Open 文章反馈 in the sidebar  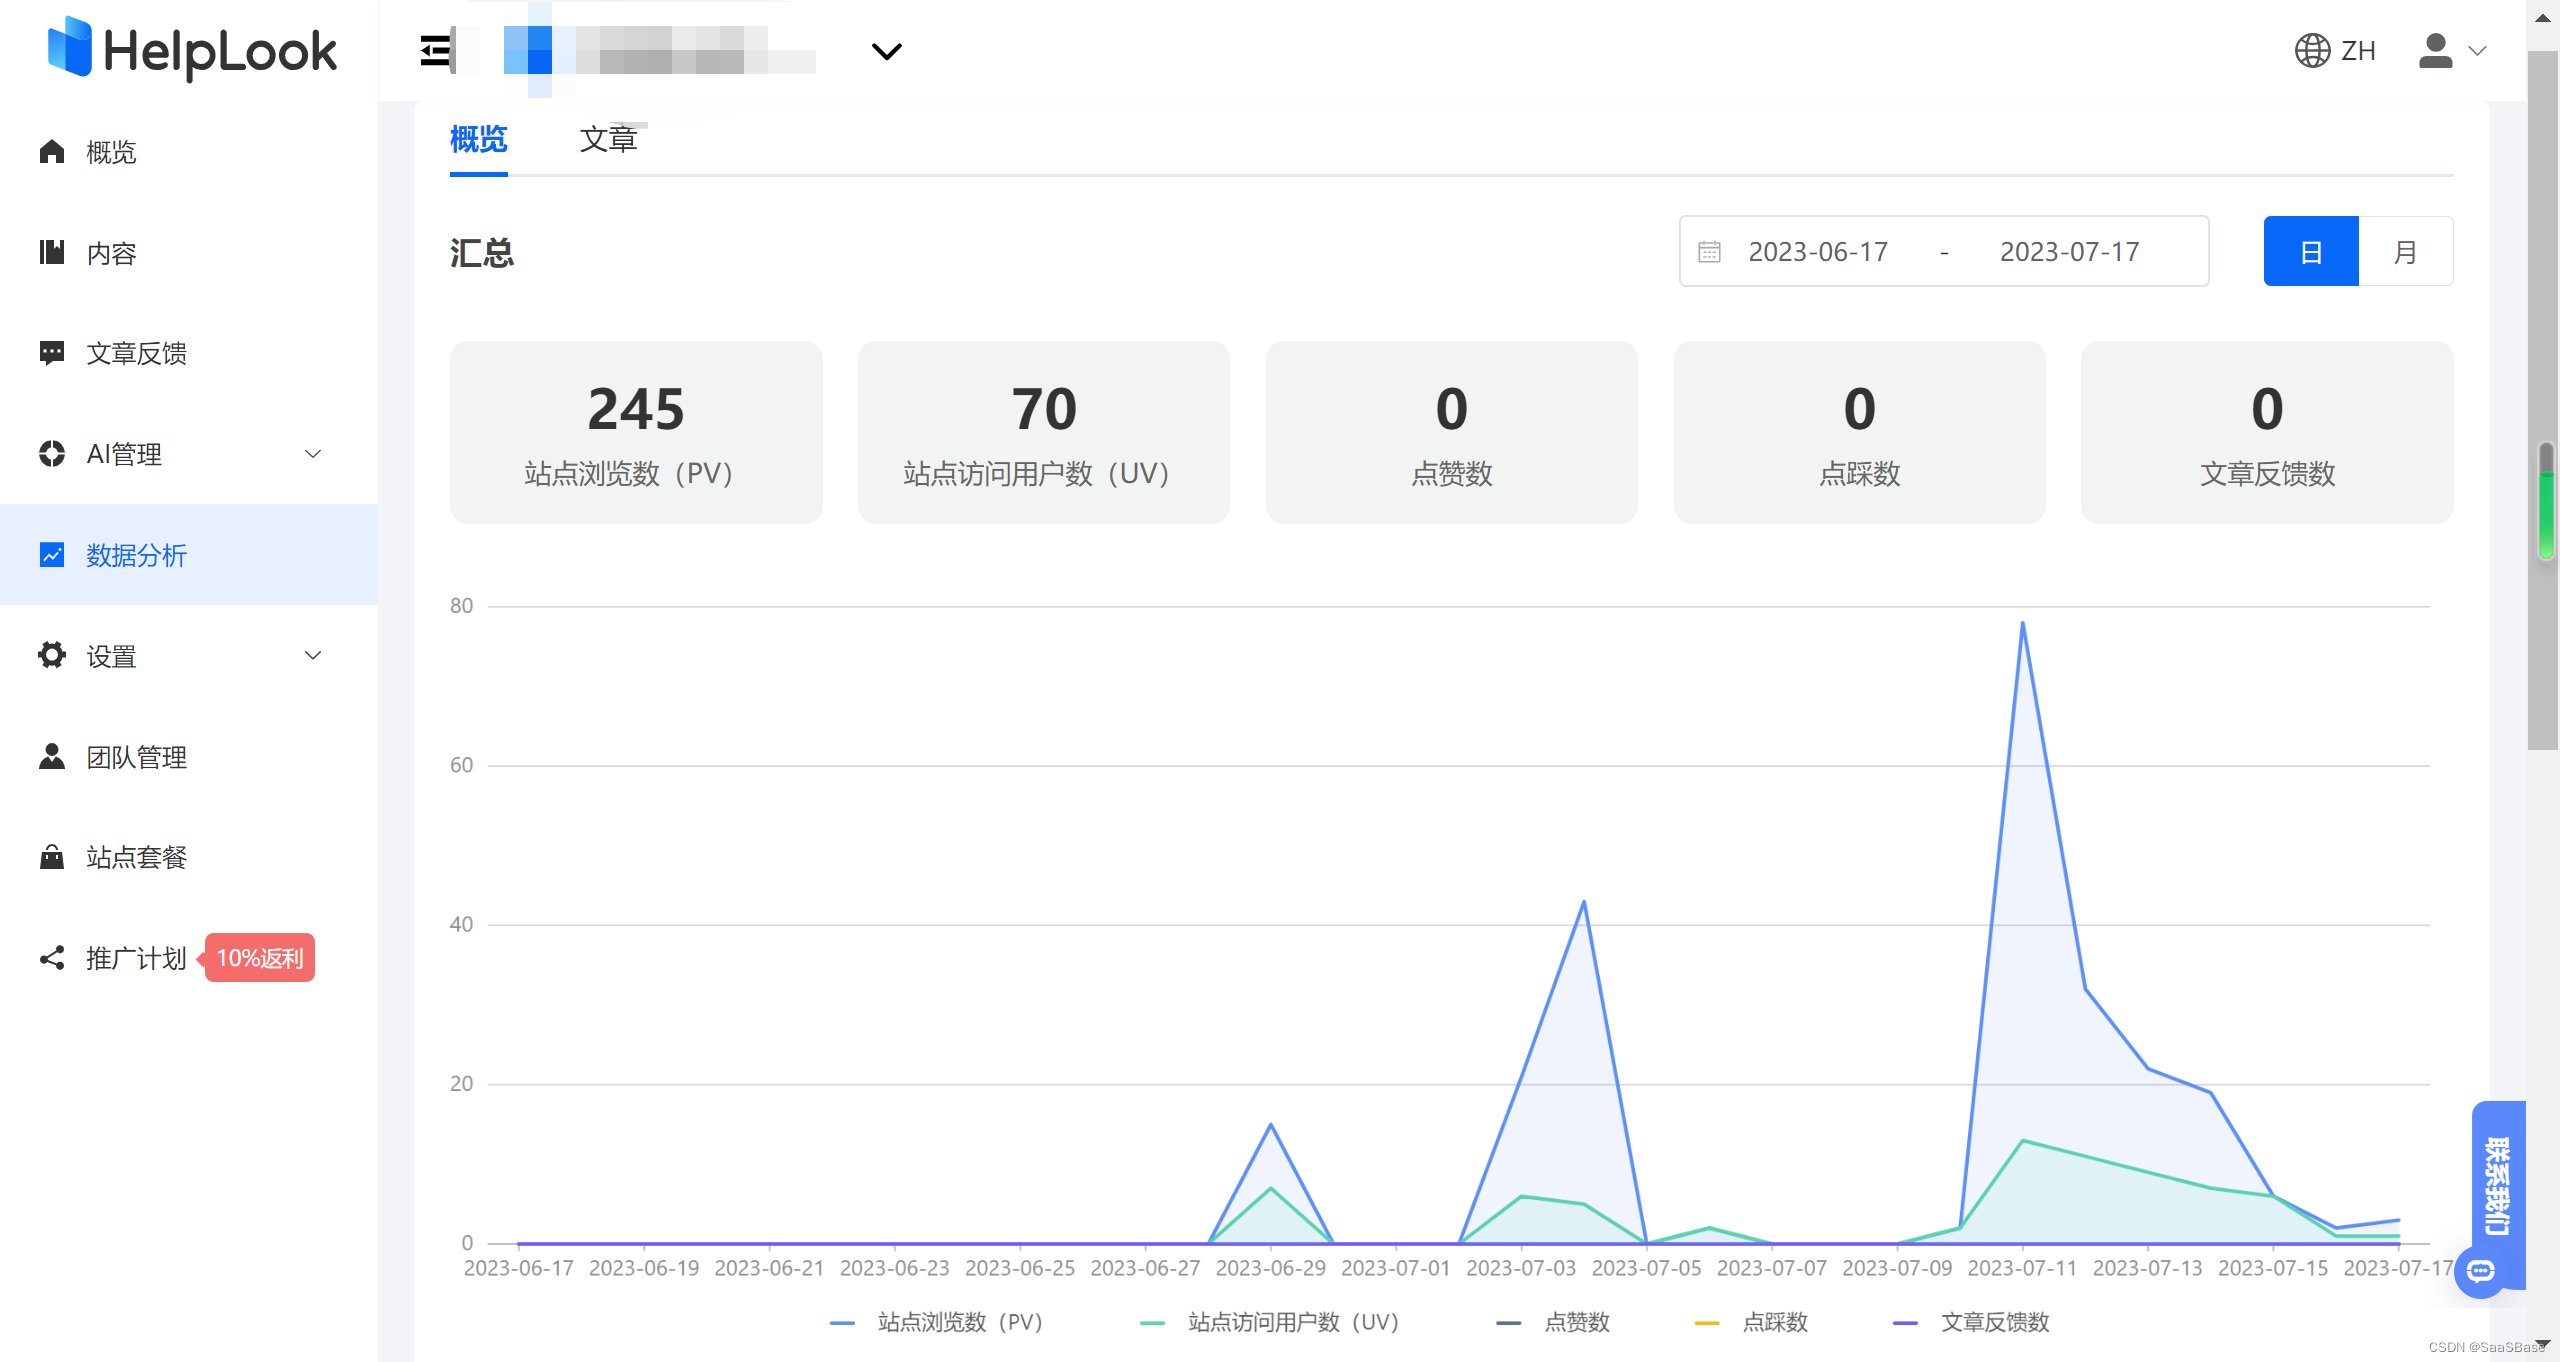[x=137, y=354]
